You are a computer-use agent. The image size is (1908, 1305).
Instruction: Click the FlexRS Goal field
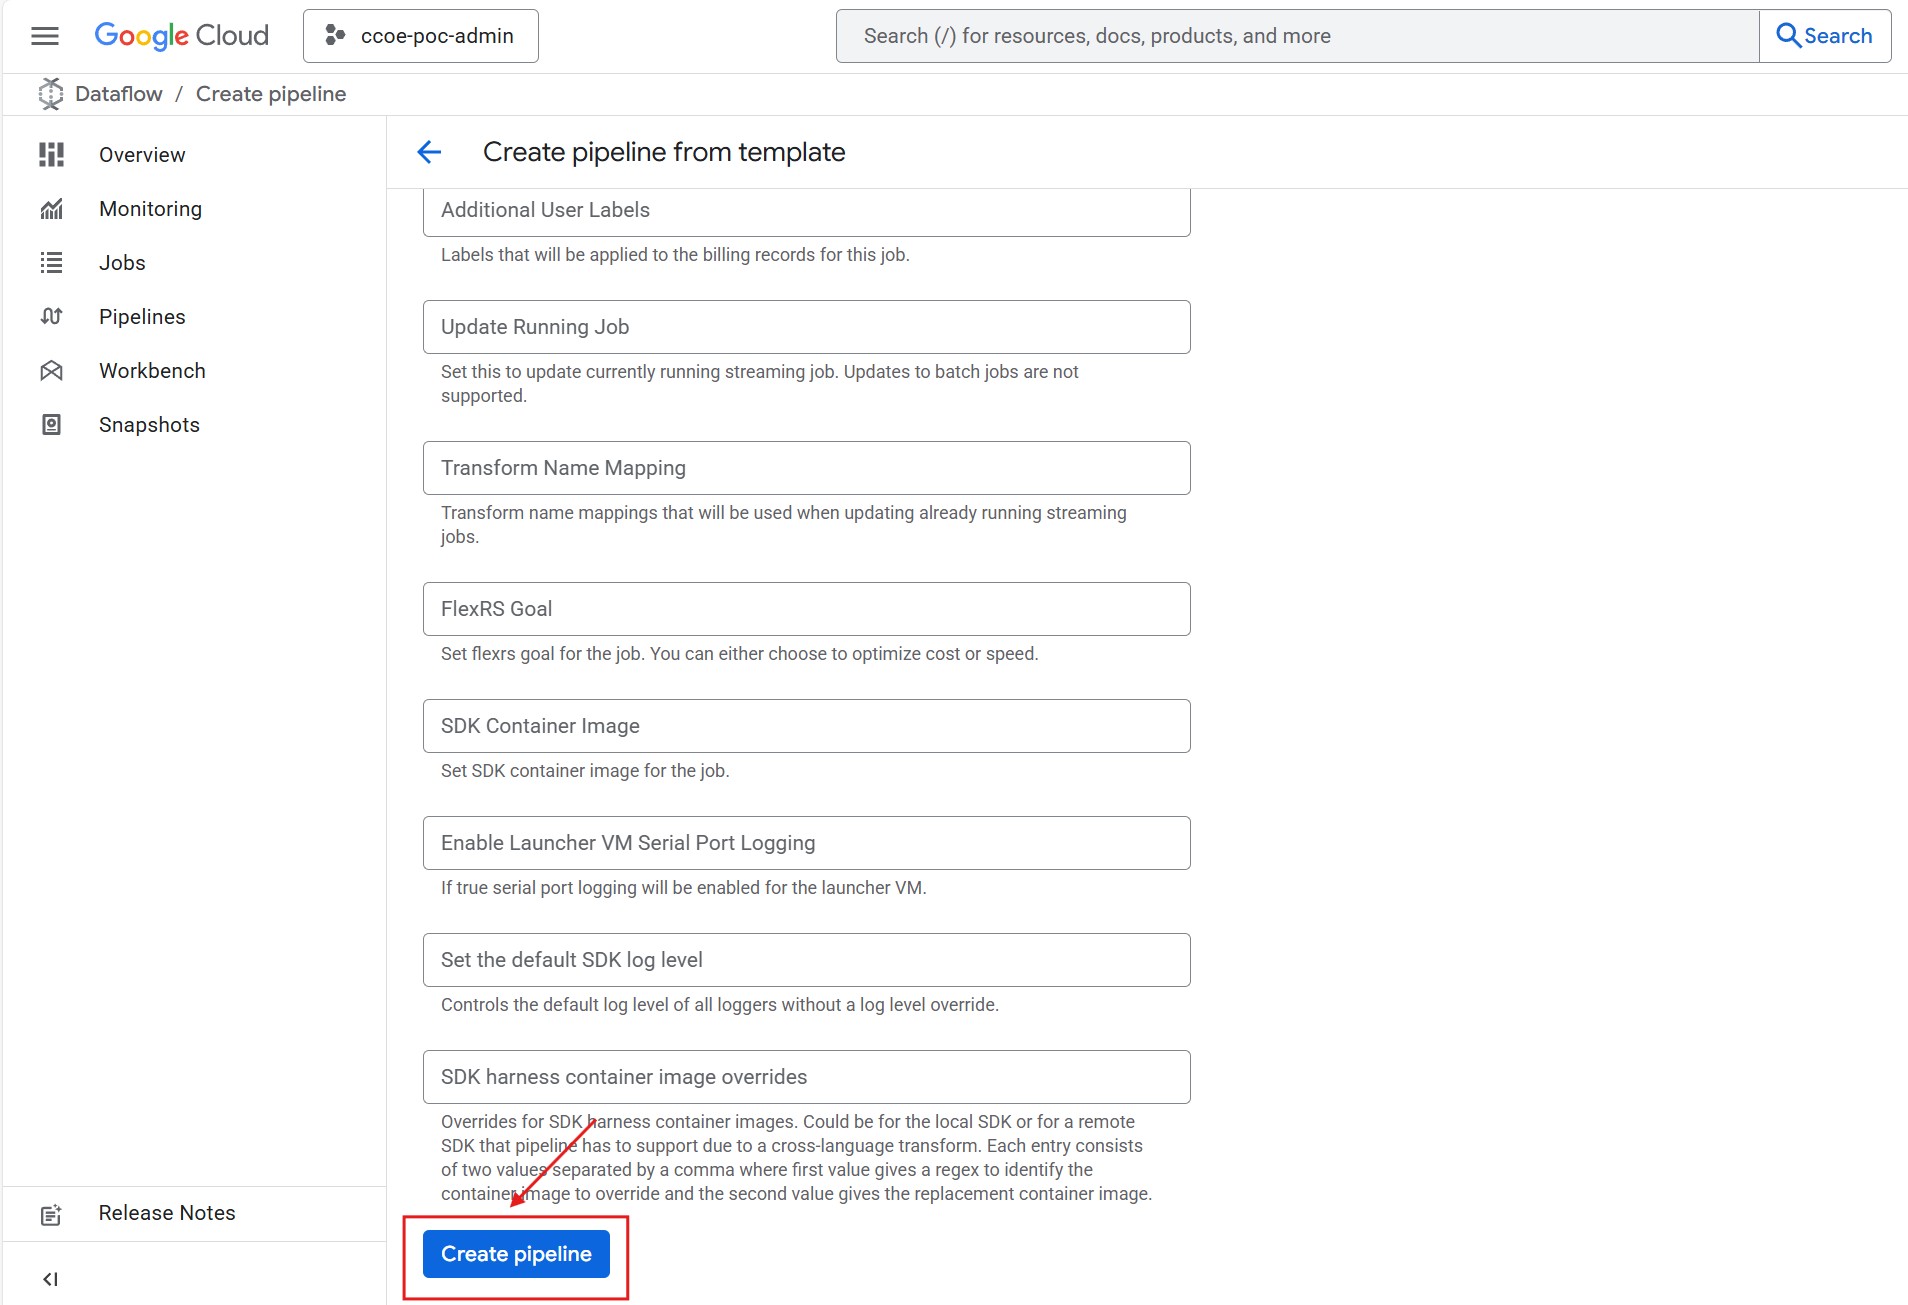click(x=806, y=609)
